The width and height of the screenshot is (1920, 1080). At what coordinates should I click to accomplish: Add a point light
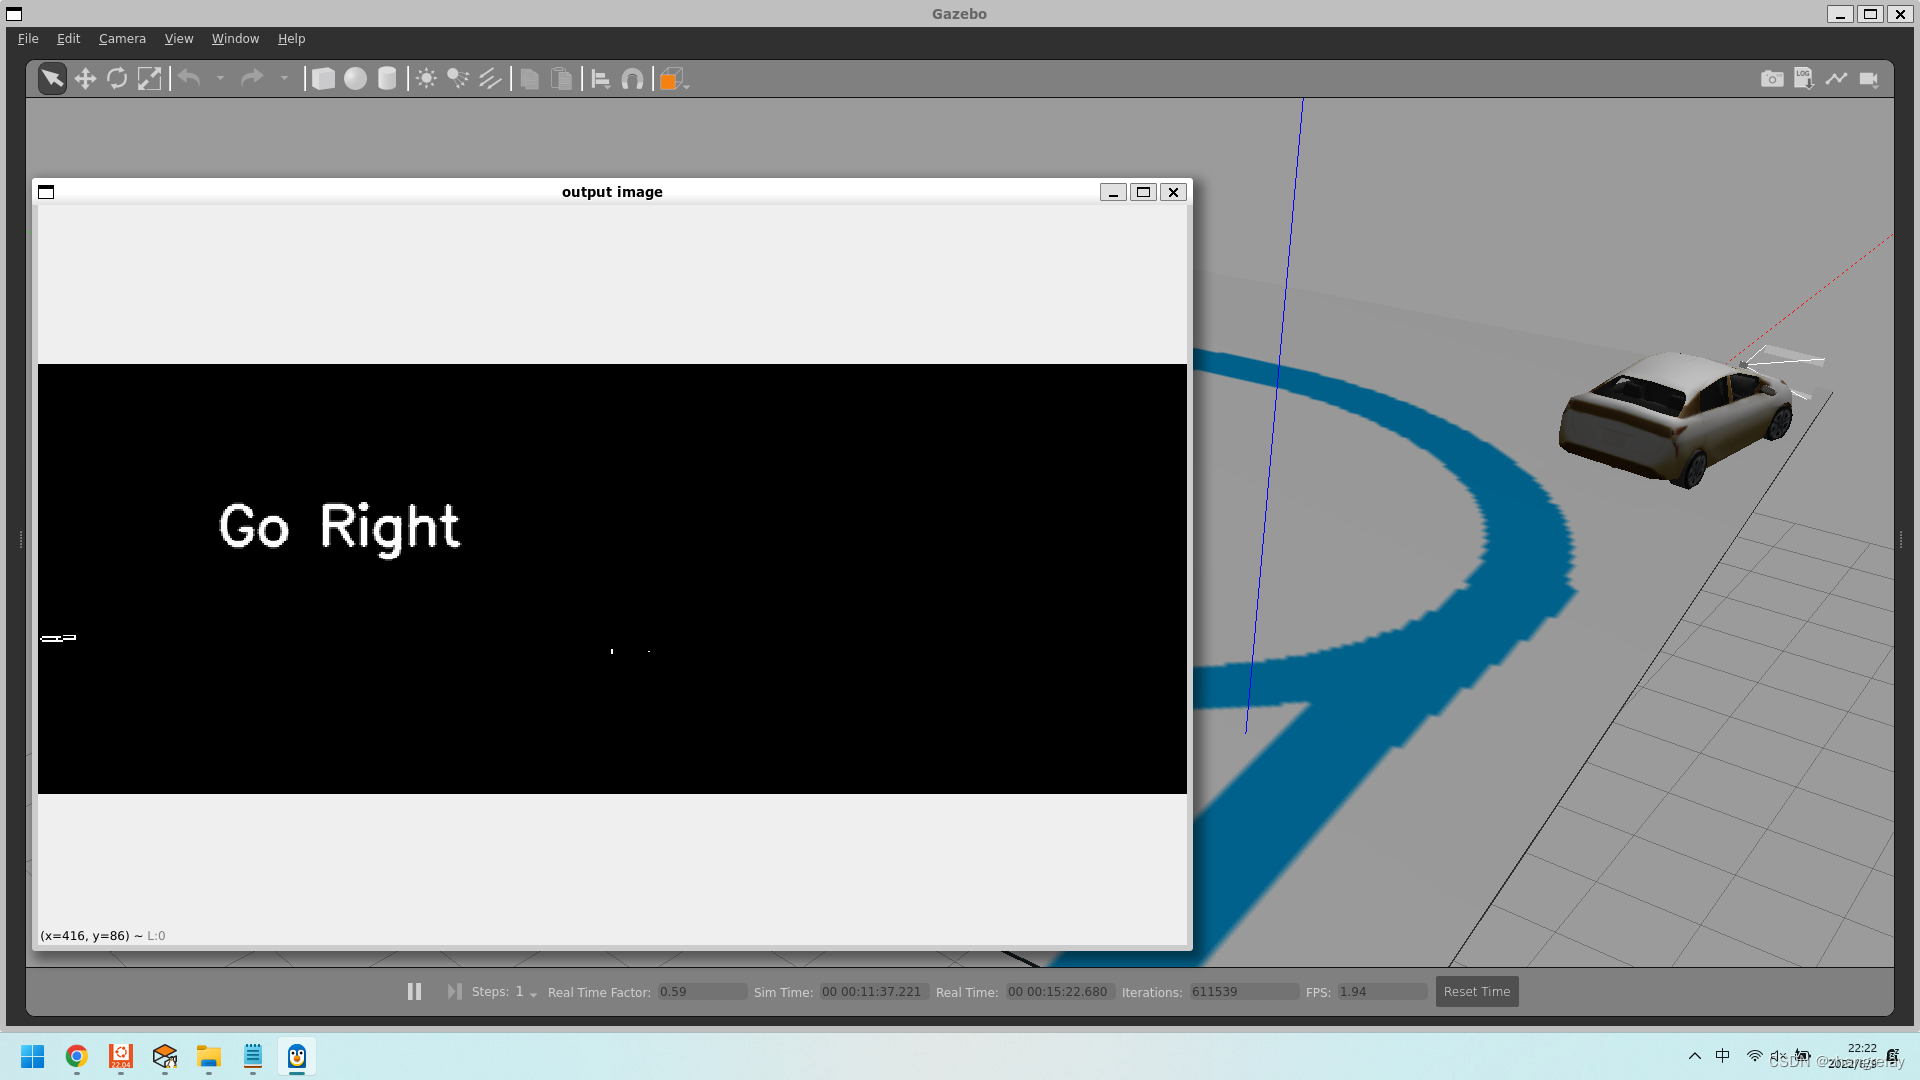click(426, 79)
